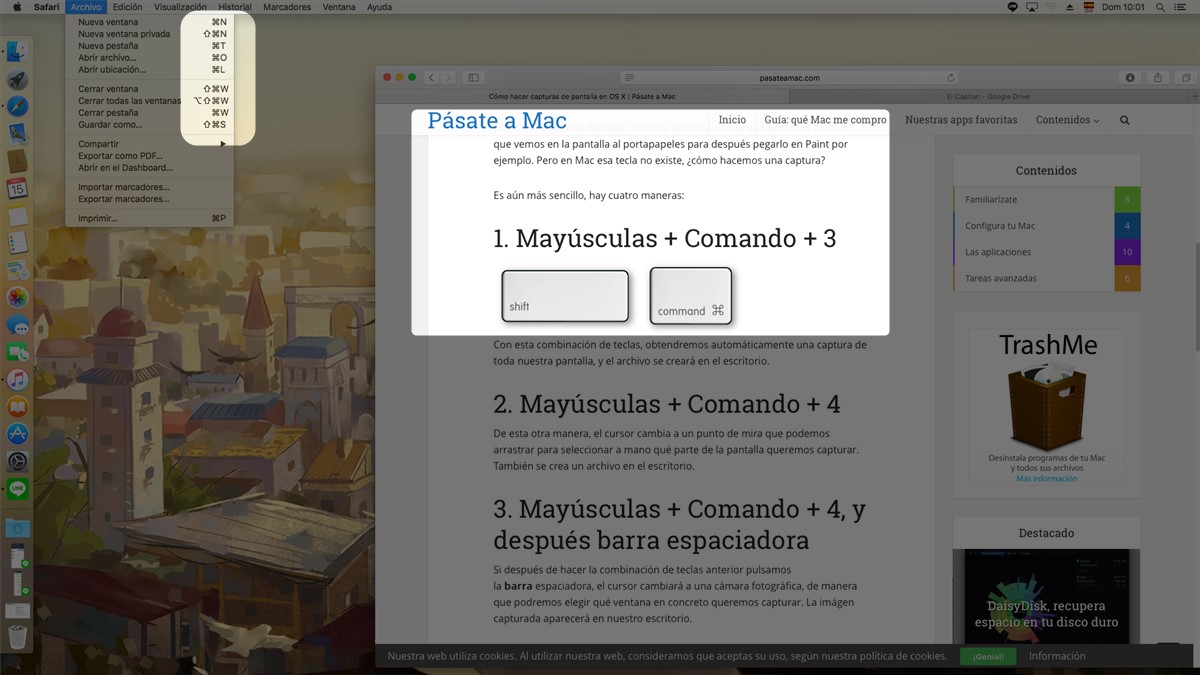Viewport: 1200px width, 675px height.
Task: Toggle Reader view icon in address bar
Action: click(x=628, y=77)
